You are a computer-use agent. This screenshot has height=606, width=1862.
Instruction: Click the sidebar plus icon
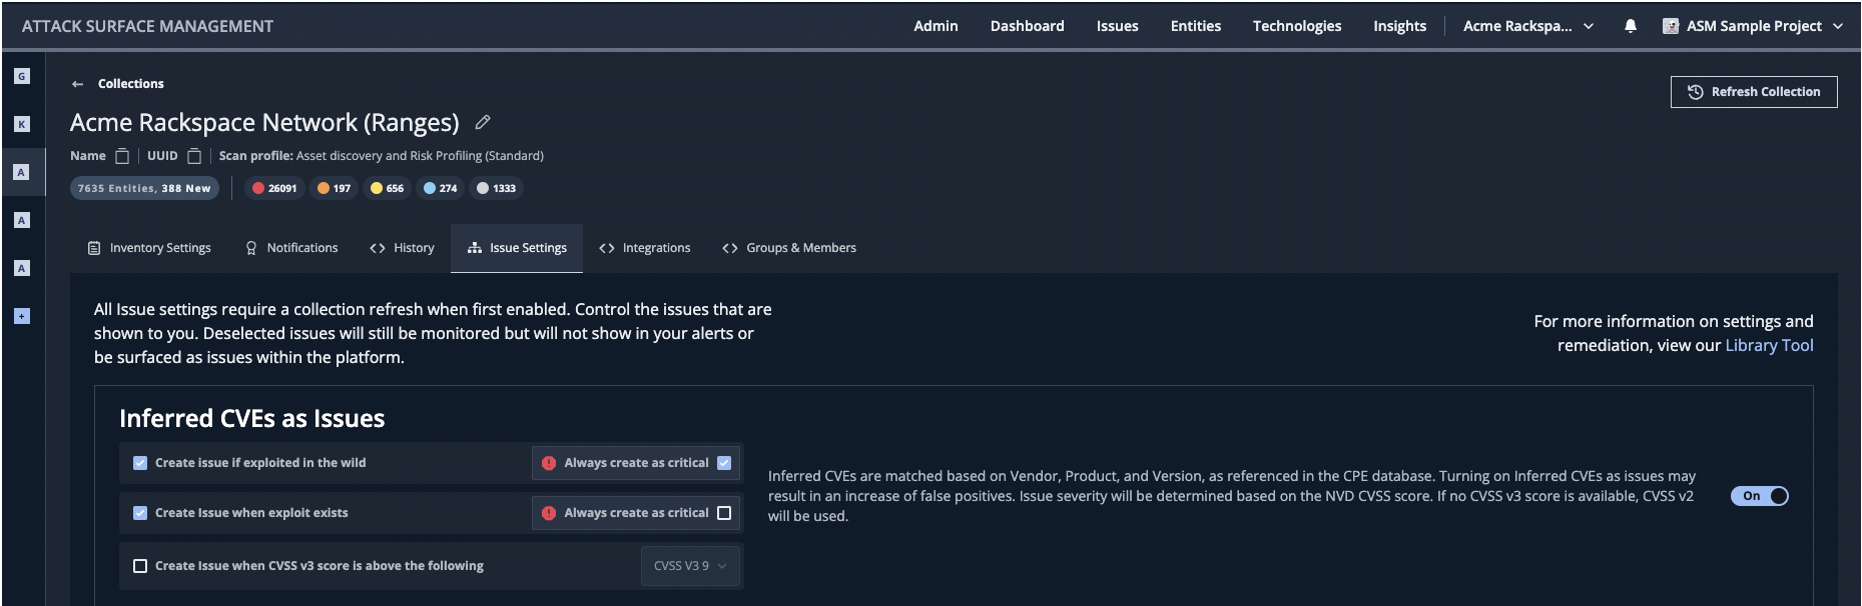pos(22,316)
